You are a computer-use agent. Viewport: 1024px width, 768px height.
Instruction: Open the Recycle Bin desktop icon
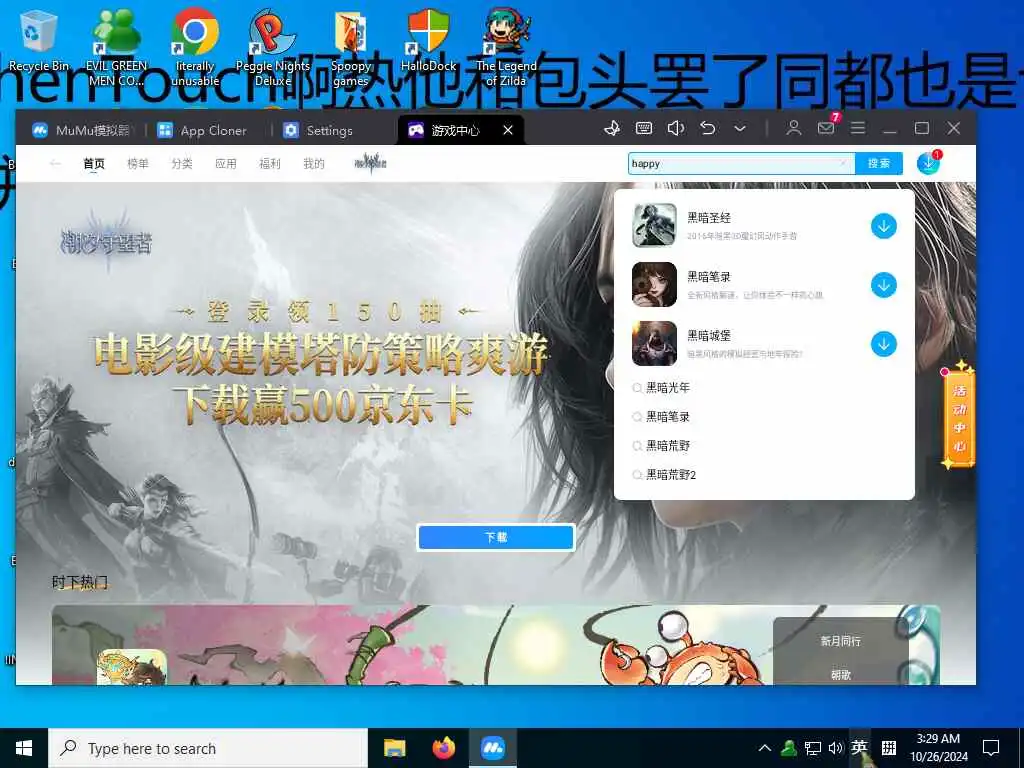click(39, 40)
